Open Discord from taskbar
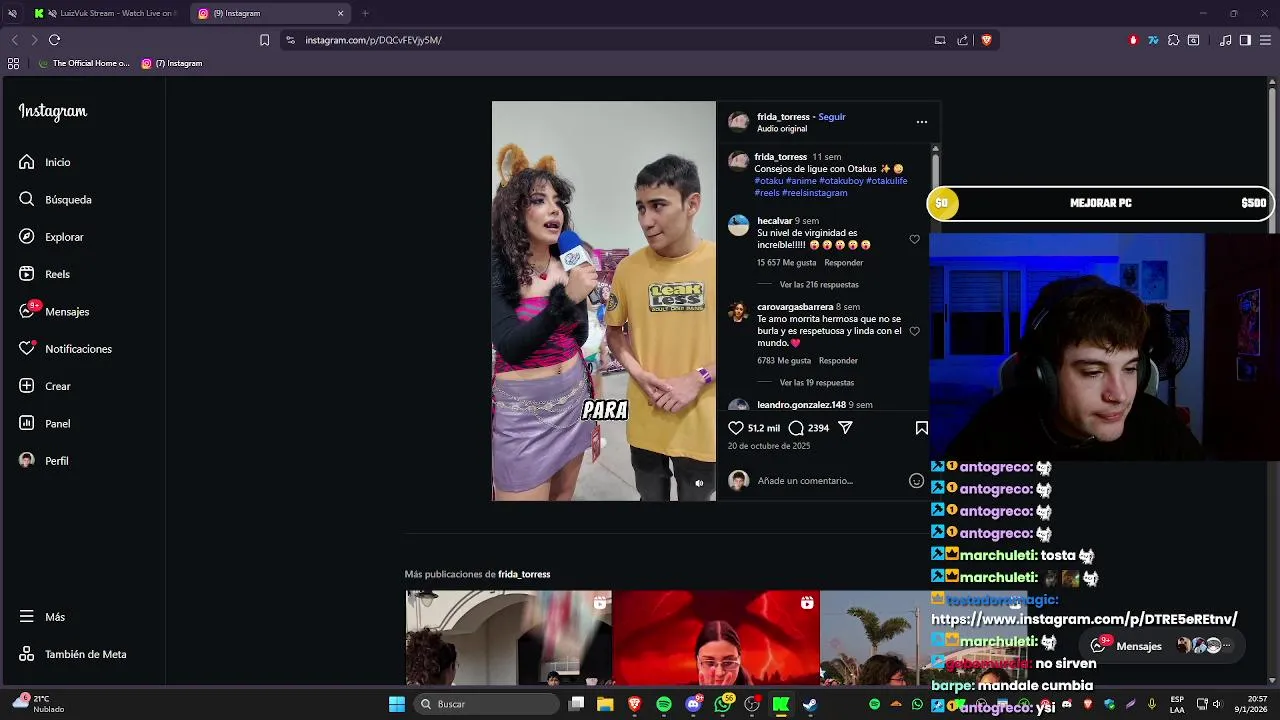1280x720 pixels. pos(694,704)
